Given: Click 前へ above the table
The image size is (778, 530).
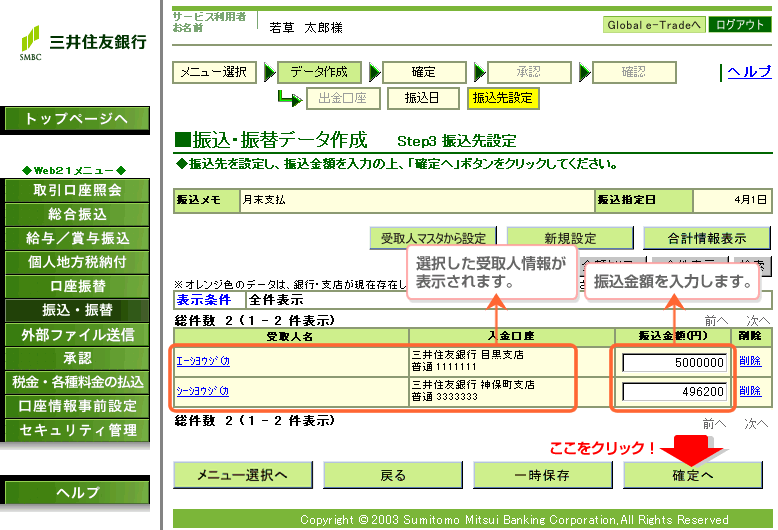Looking at the screenshot, I should tap(716, 321).
